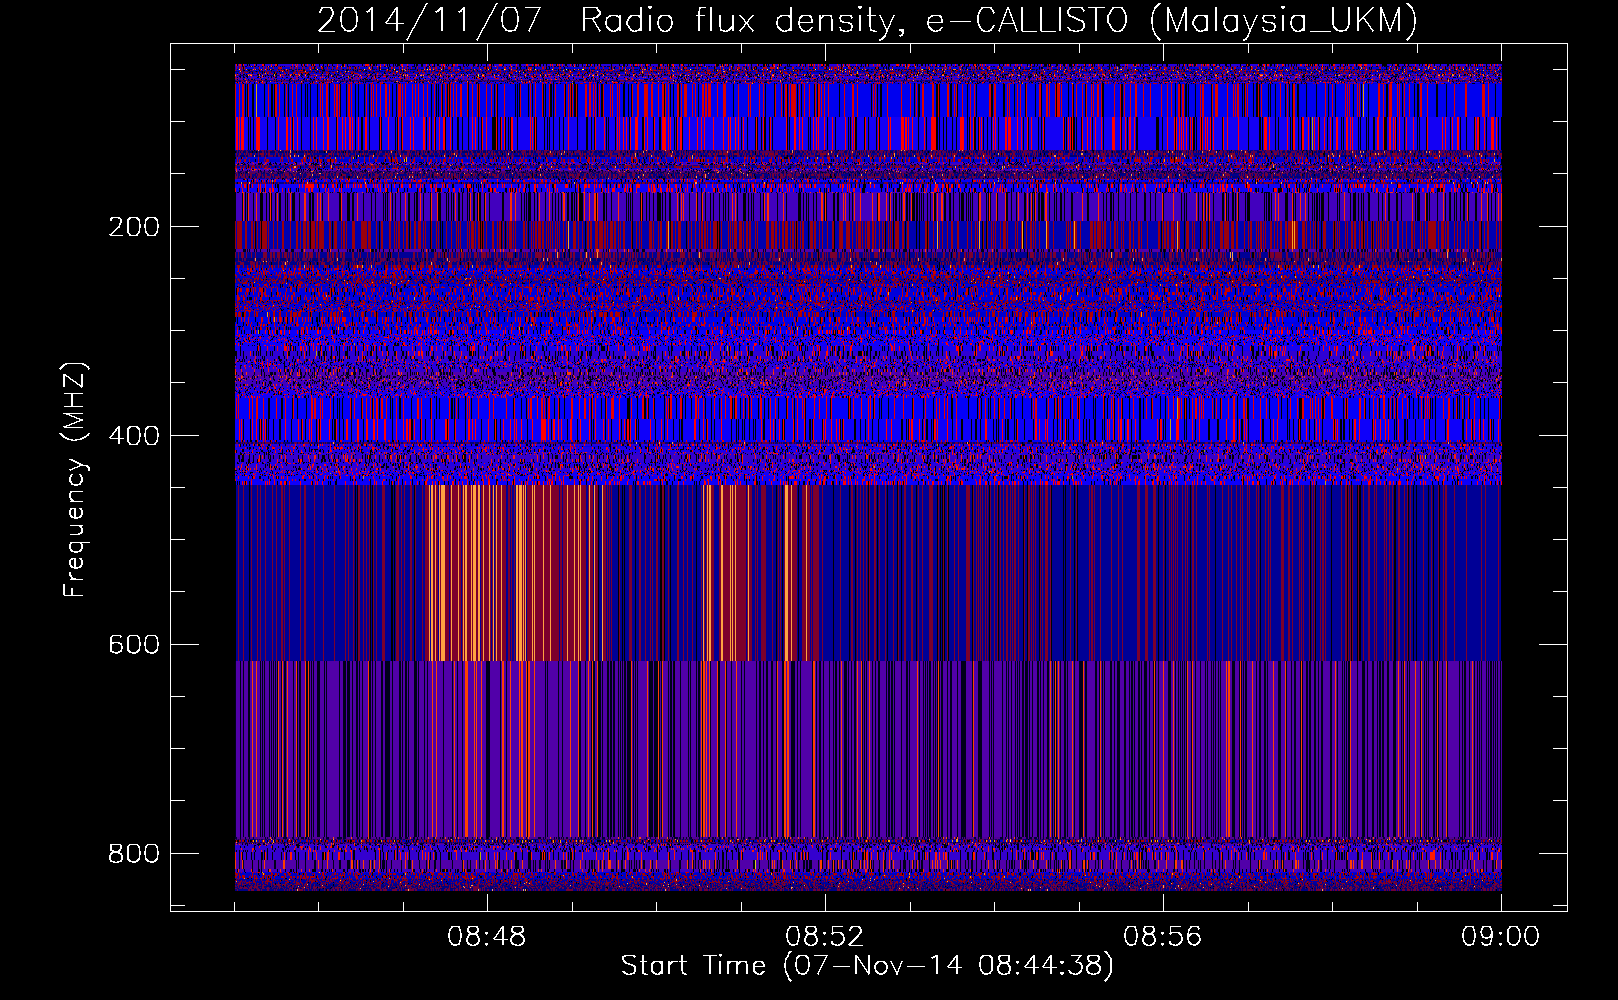This screenshot has height=1000, width=1618.
Task: Click the 08:48 time tick label
Action: point(487,937)
